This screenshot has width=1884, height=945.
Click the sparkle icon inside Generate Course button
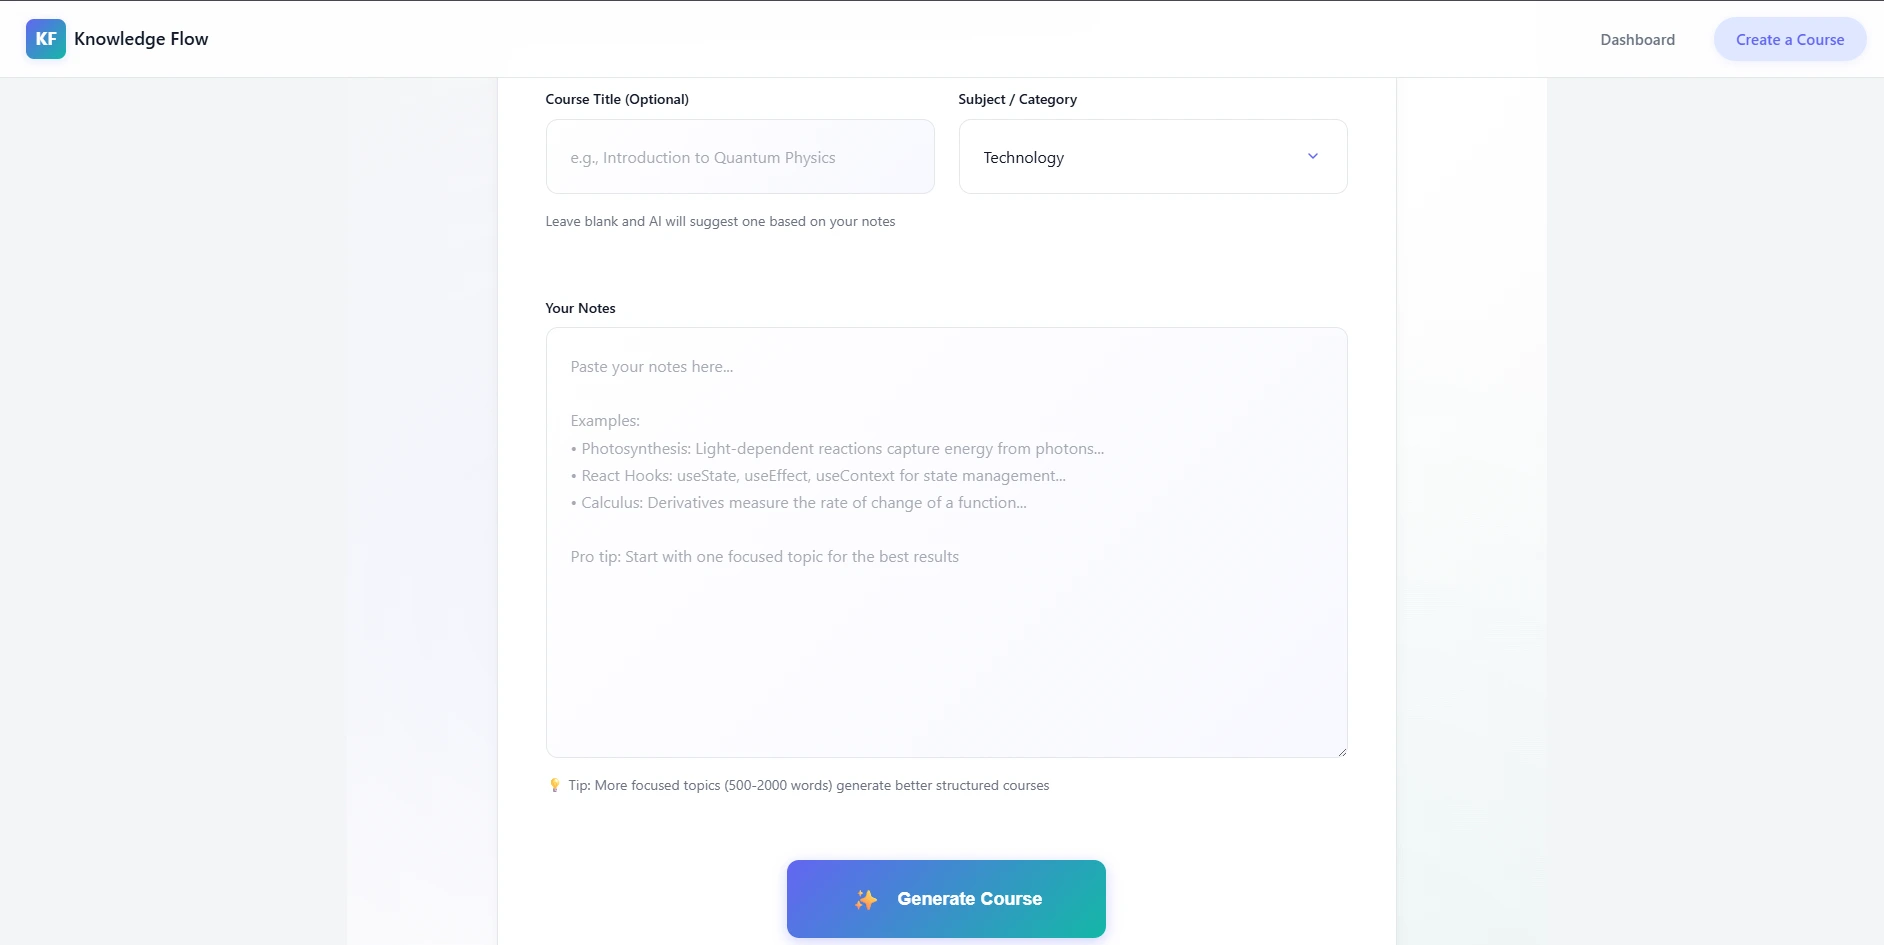(867, 899)
